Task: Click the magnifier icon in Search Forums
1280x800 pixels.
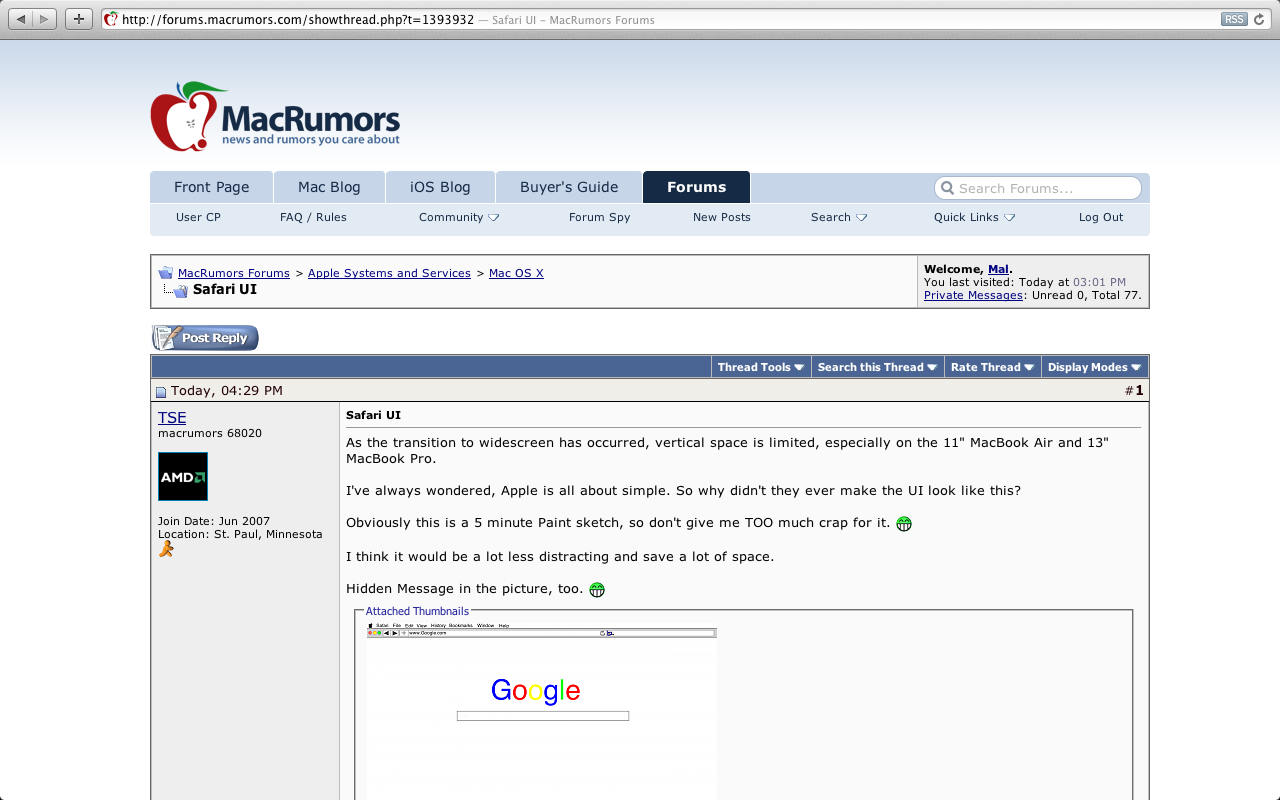Action: point(947,188)
